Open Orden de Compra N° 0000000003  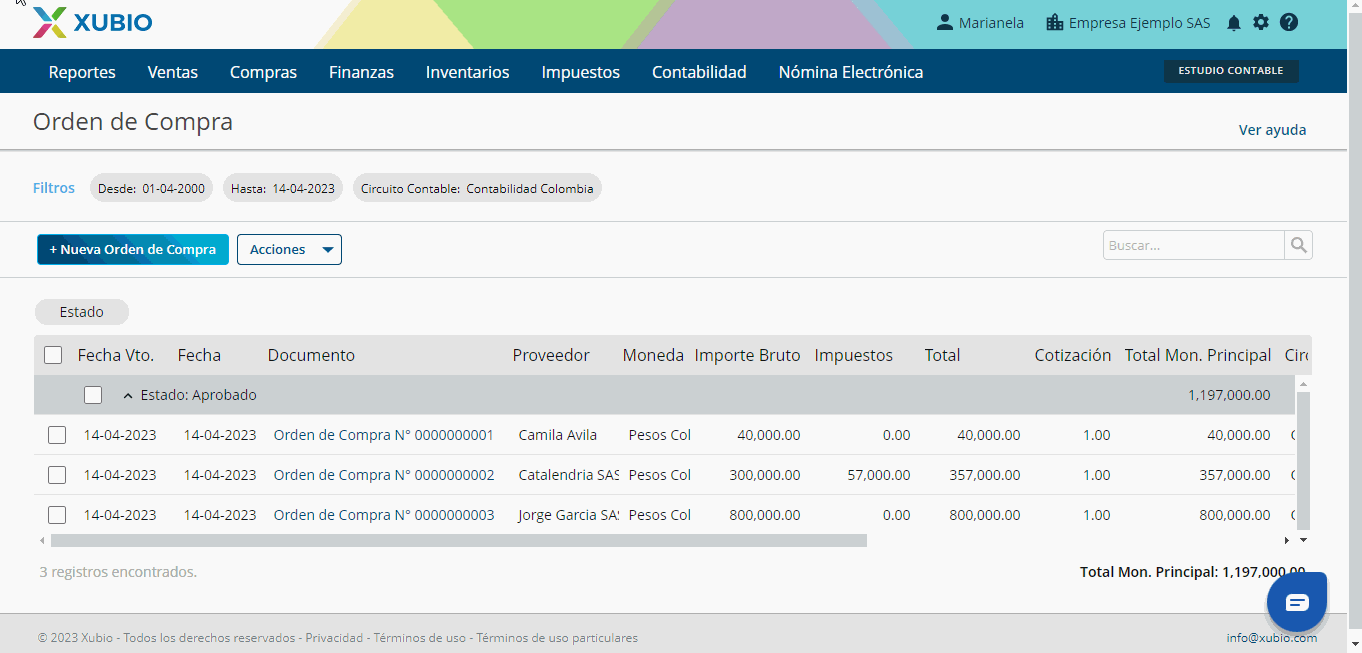(384, 515)
